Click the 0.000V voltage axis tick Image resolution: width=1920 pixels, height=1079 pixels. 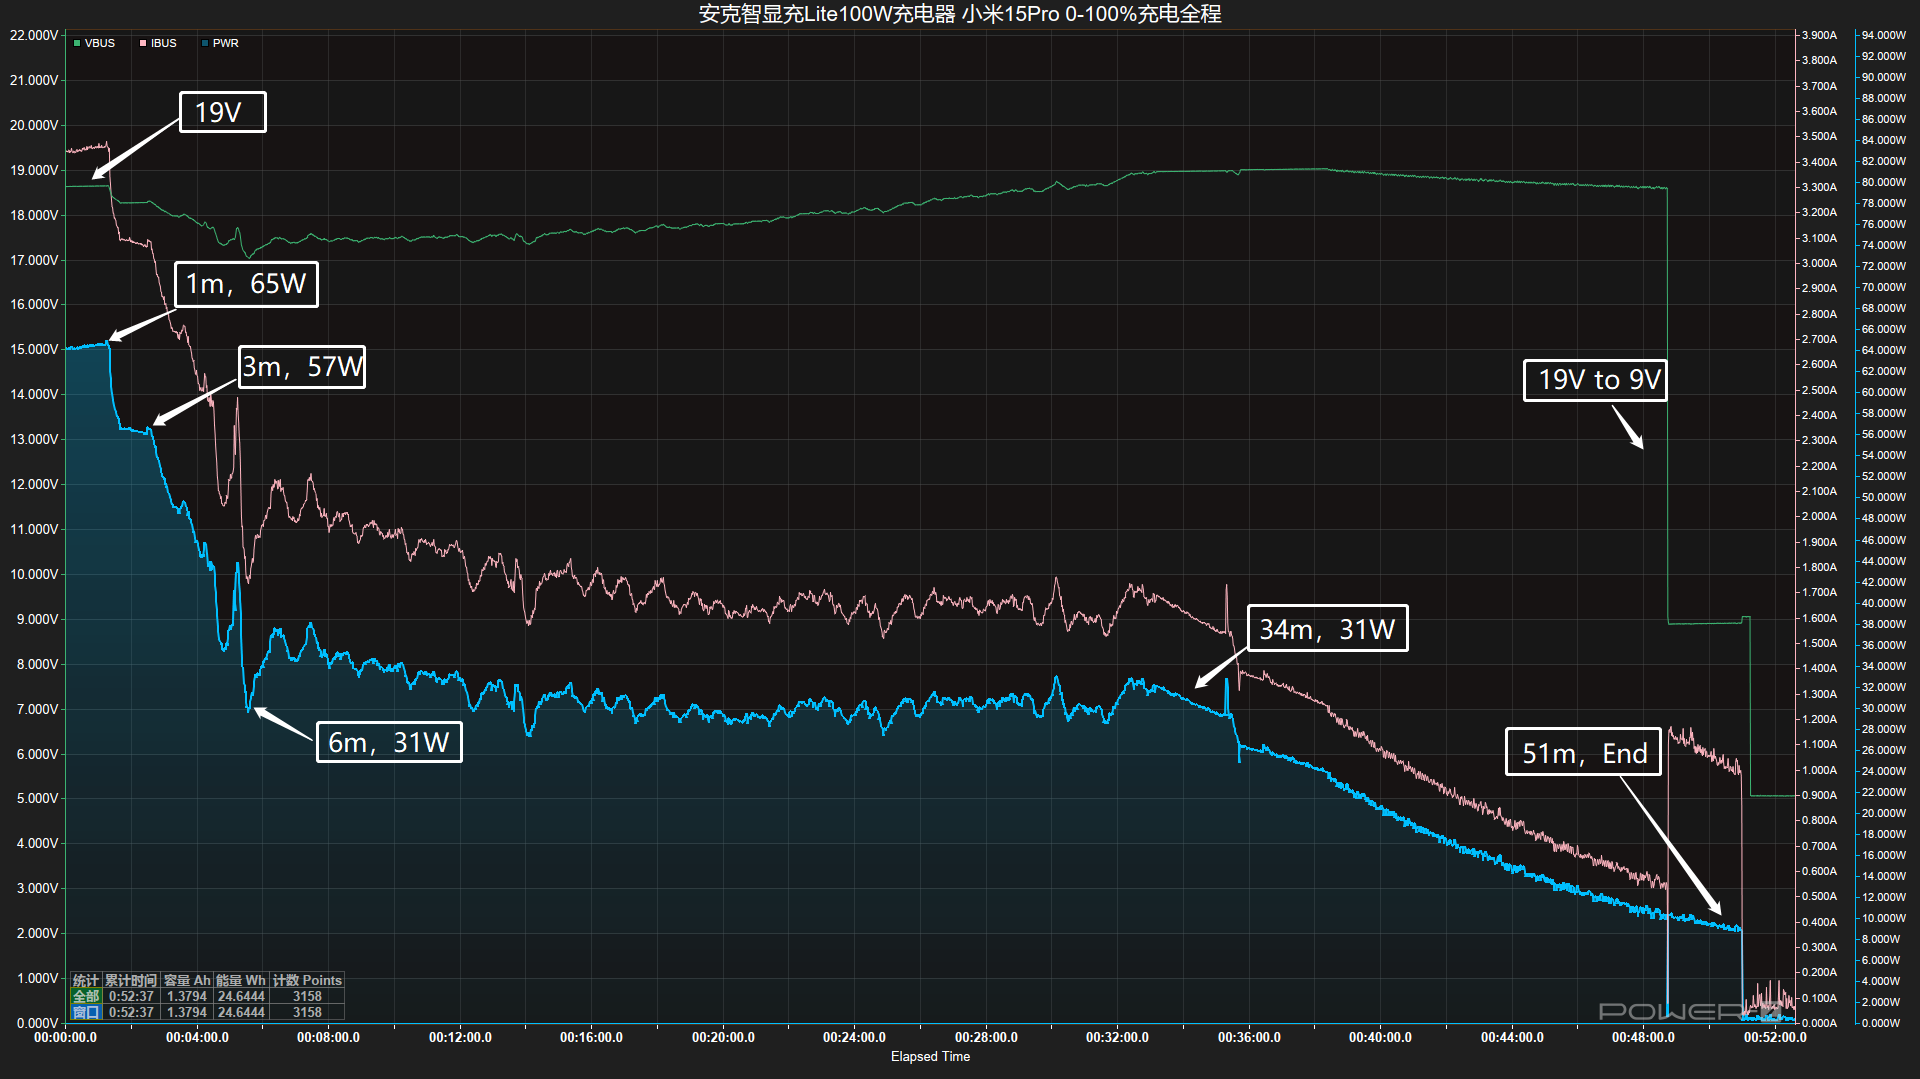click(37, 1023)
